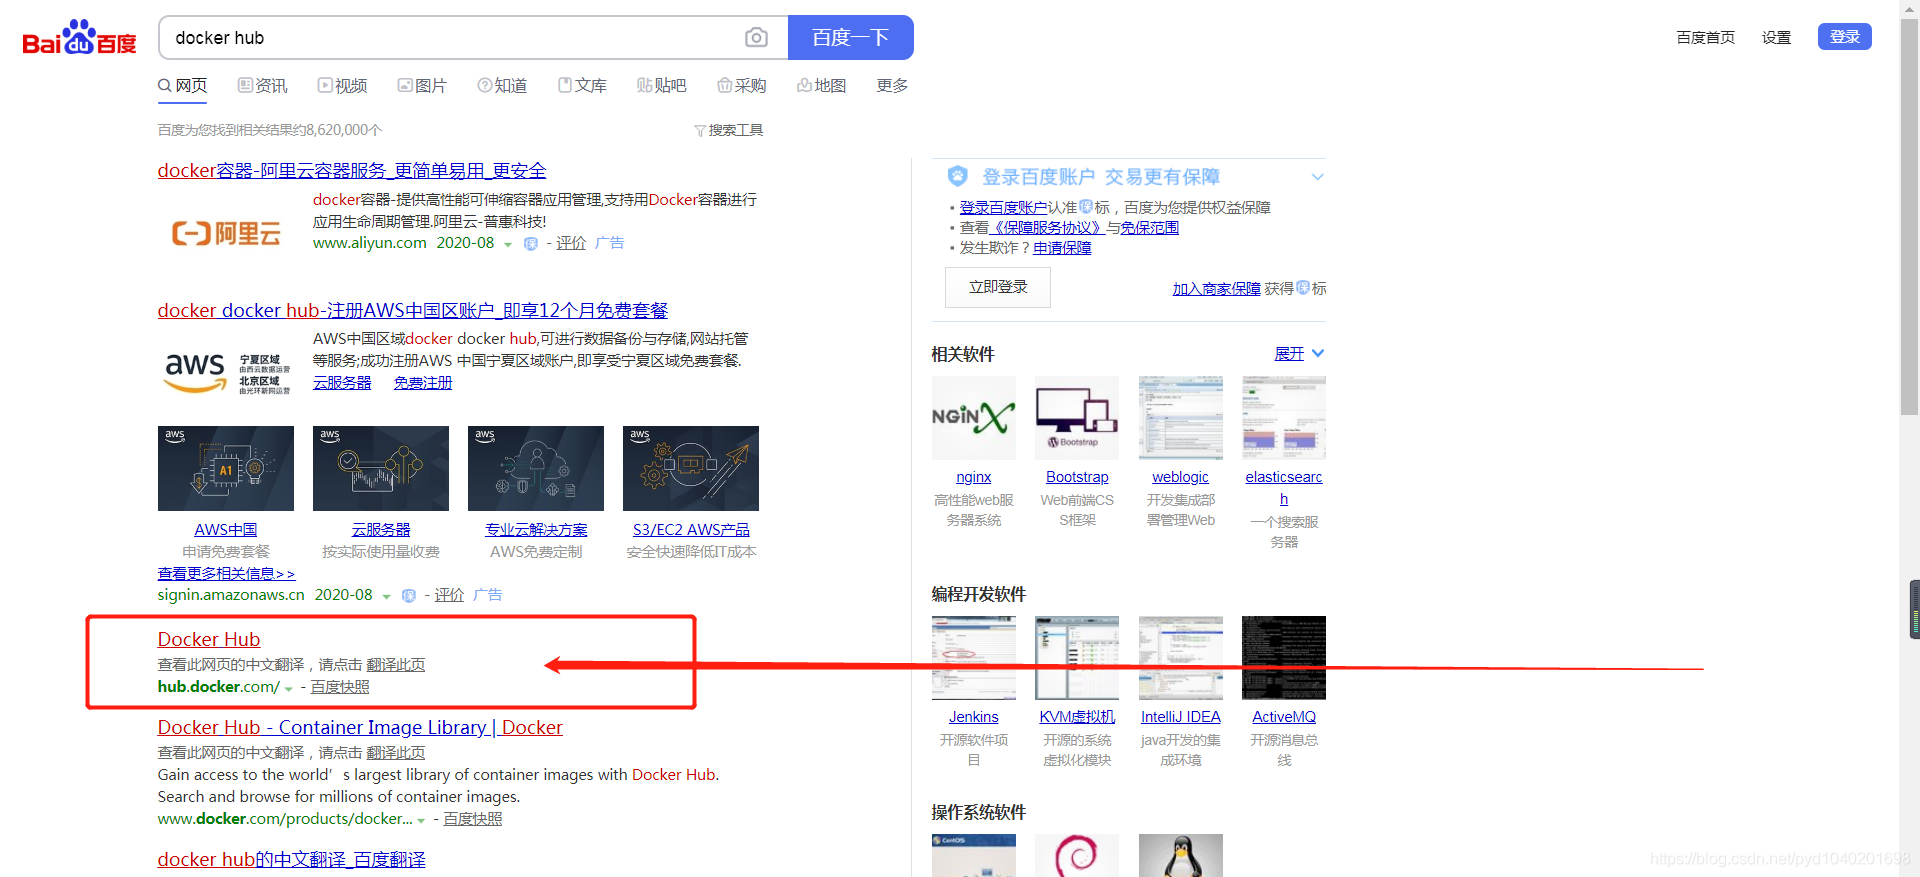Screen dimensions: 1920x877
Task: Expand dropdown arrow next to aliyun.com date
Action: point(508,244)
